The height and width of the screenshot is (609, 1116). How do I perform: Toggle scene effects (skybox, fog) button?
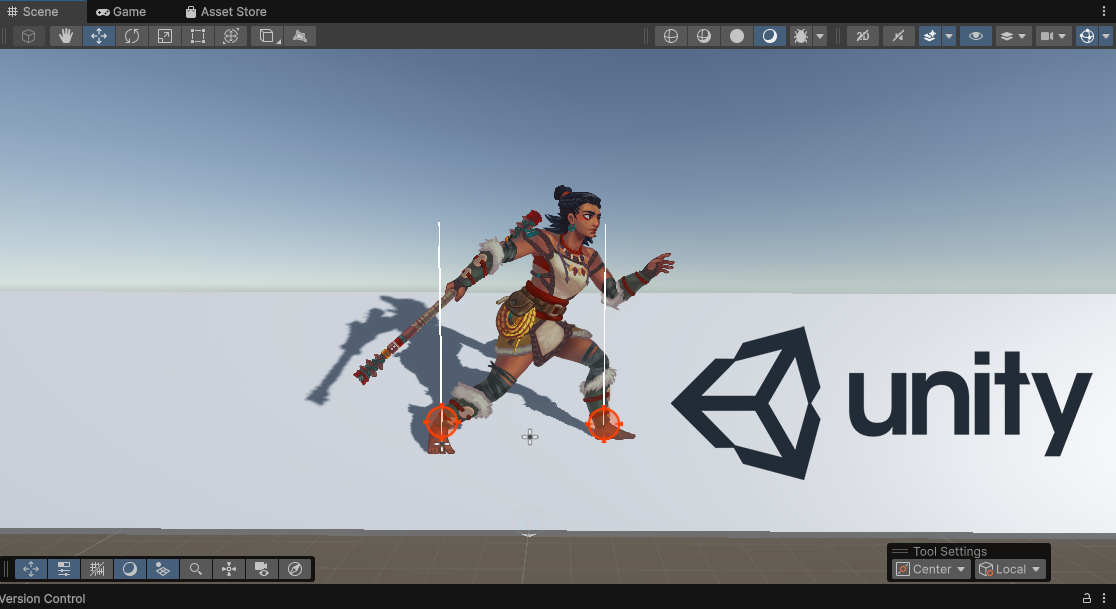point(930,36)
